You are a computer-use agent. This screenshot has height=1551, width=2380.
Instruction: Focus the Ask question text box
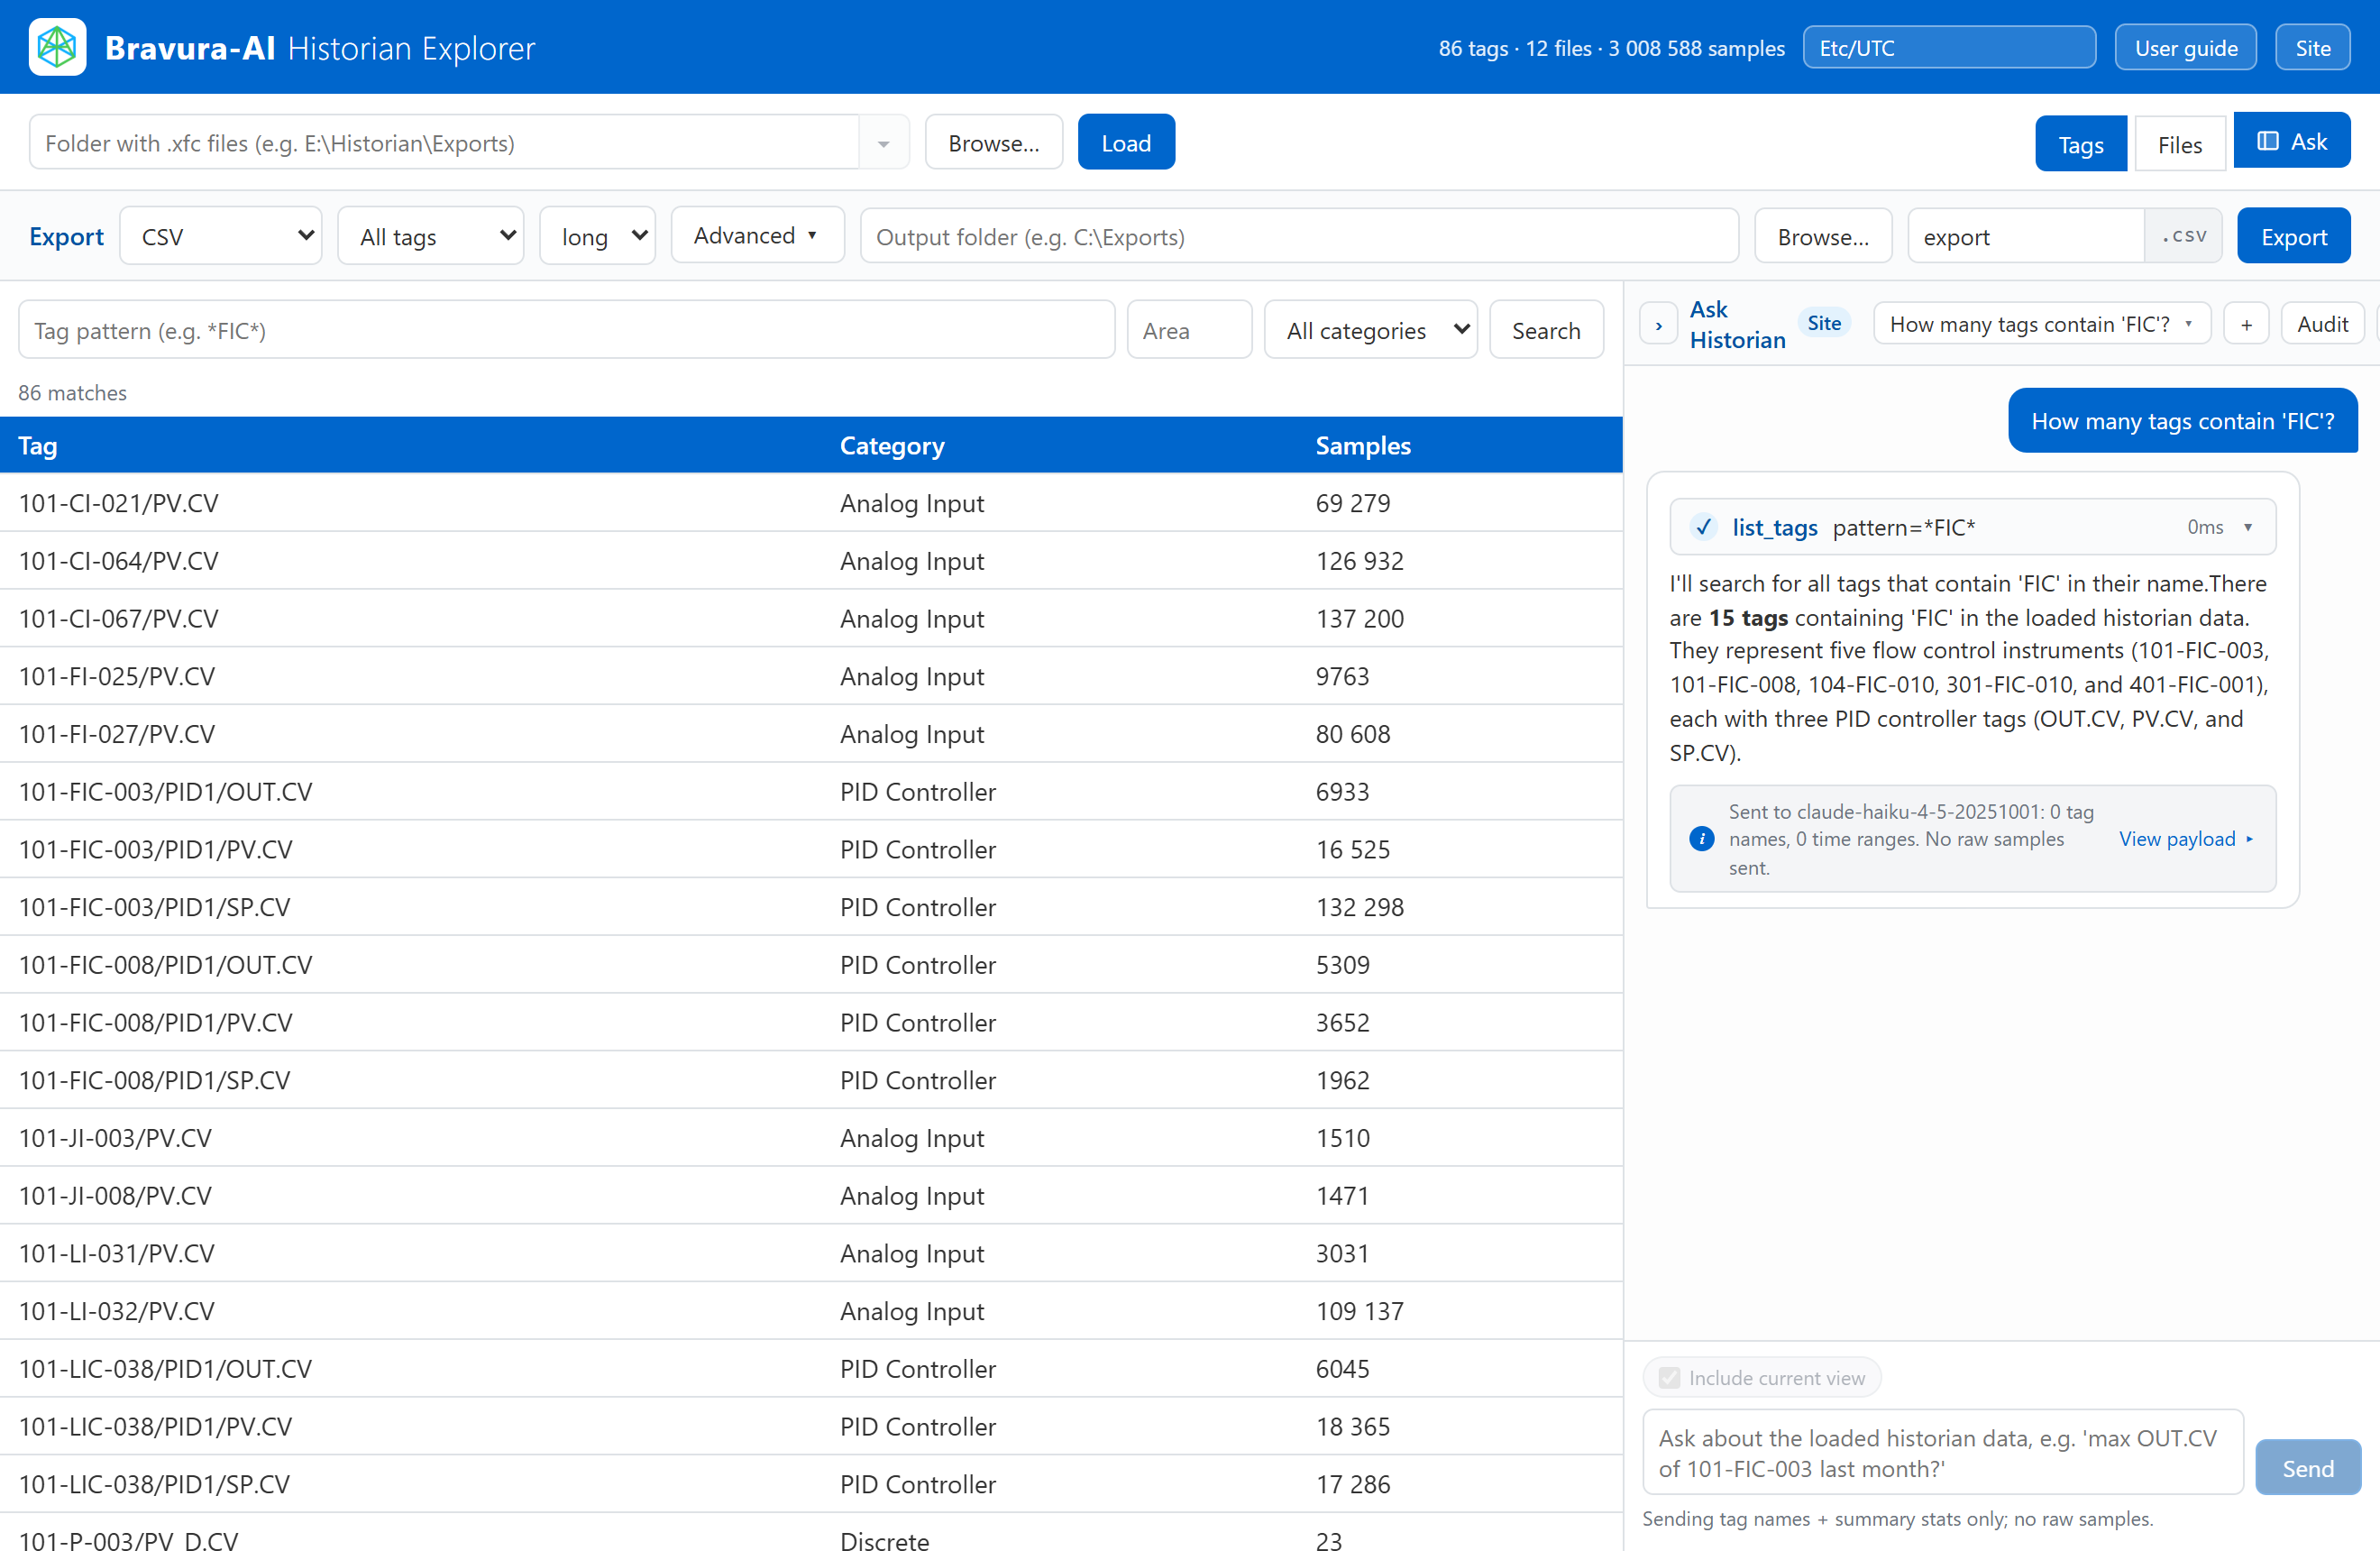1942,1452
